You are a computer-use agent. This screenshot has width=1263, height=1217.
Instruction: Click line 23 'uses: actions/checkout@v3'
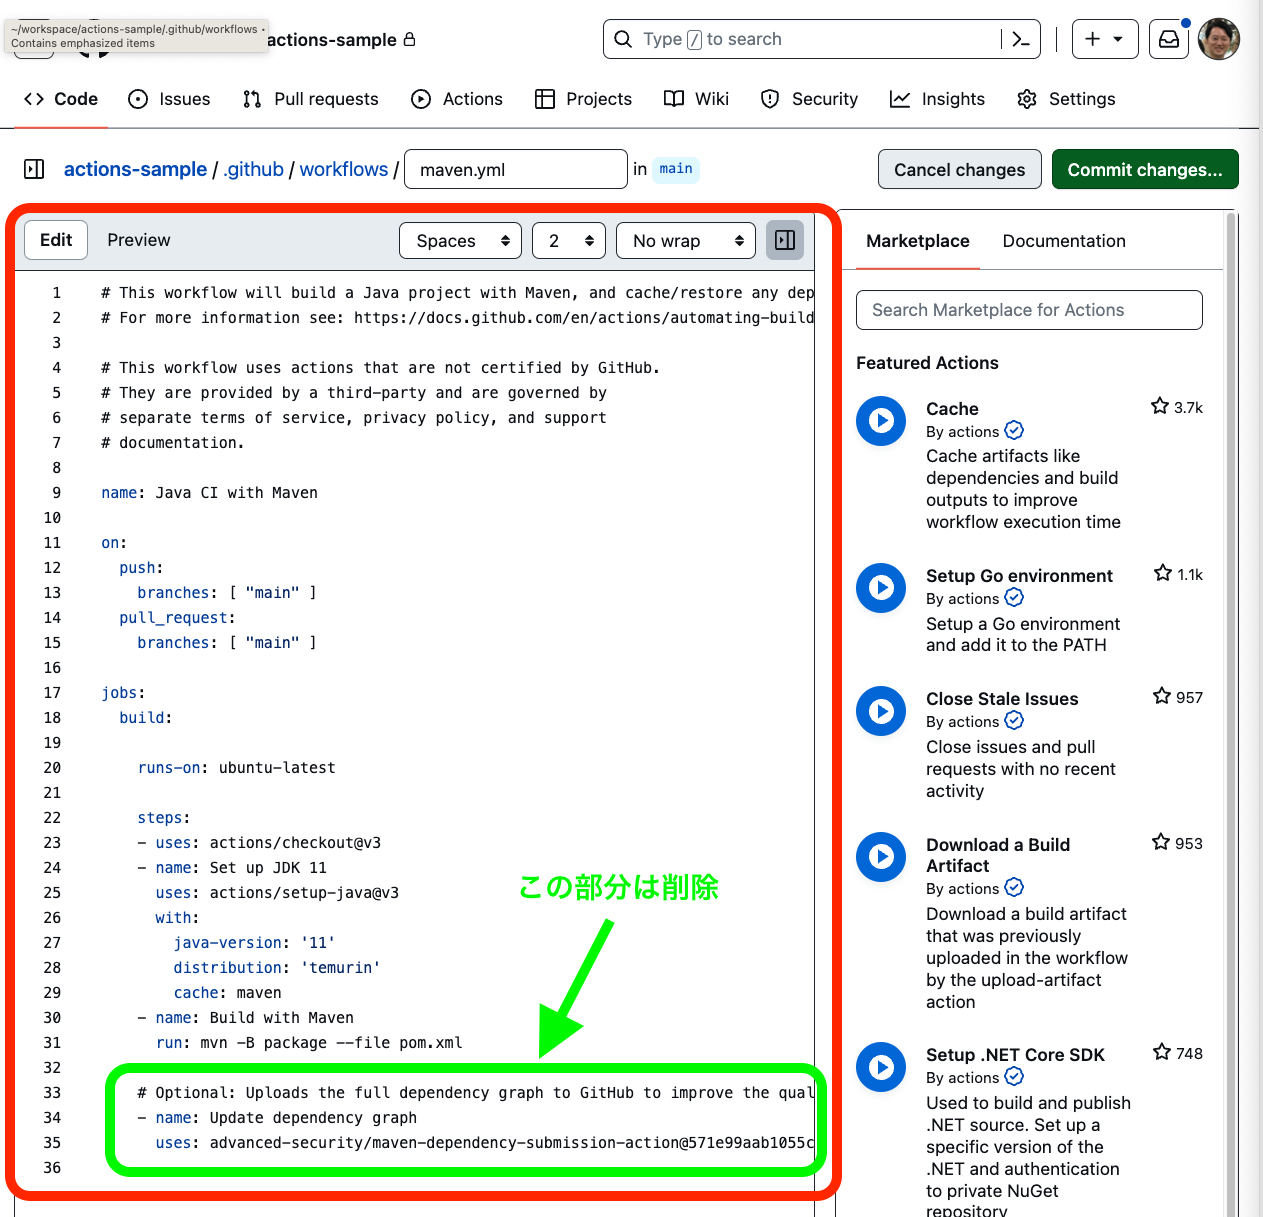(x=268, y=843)
